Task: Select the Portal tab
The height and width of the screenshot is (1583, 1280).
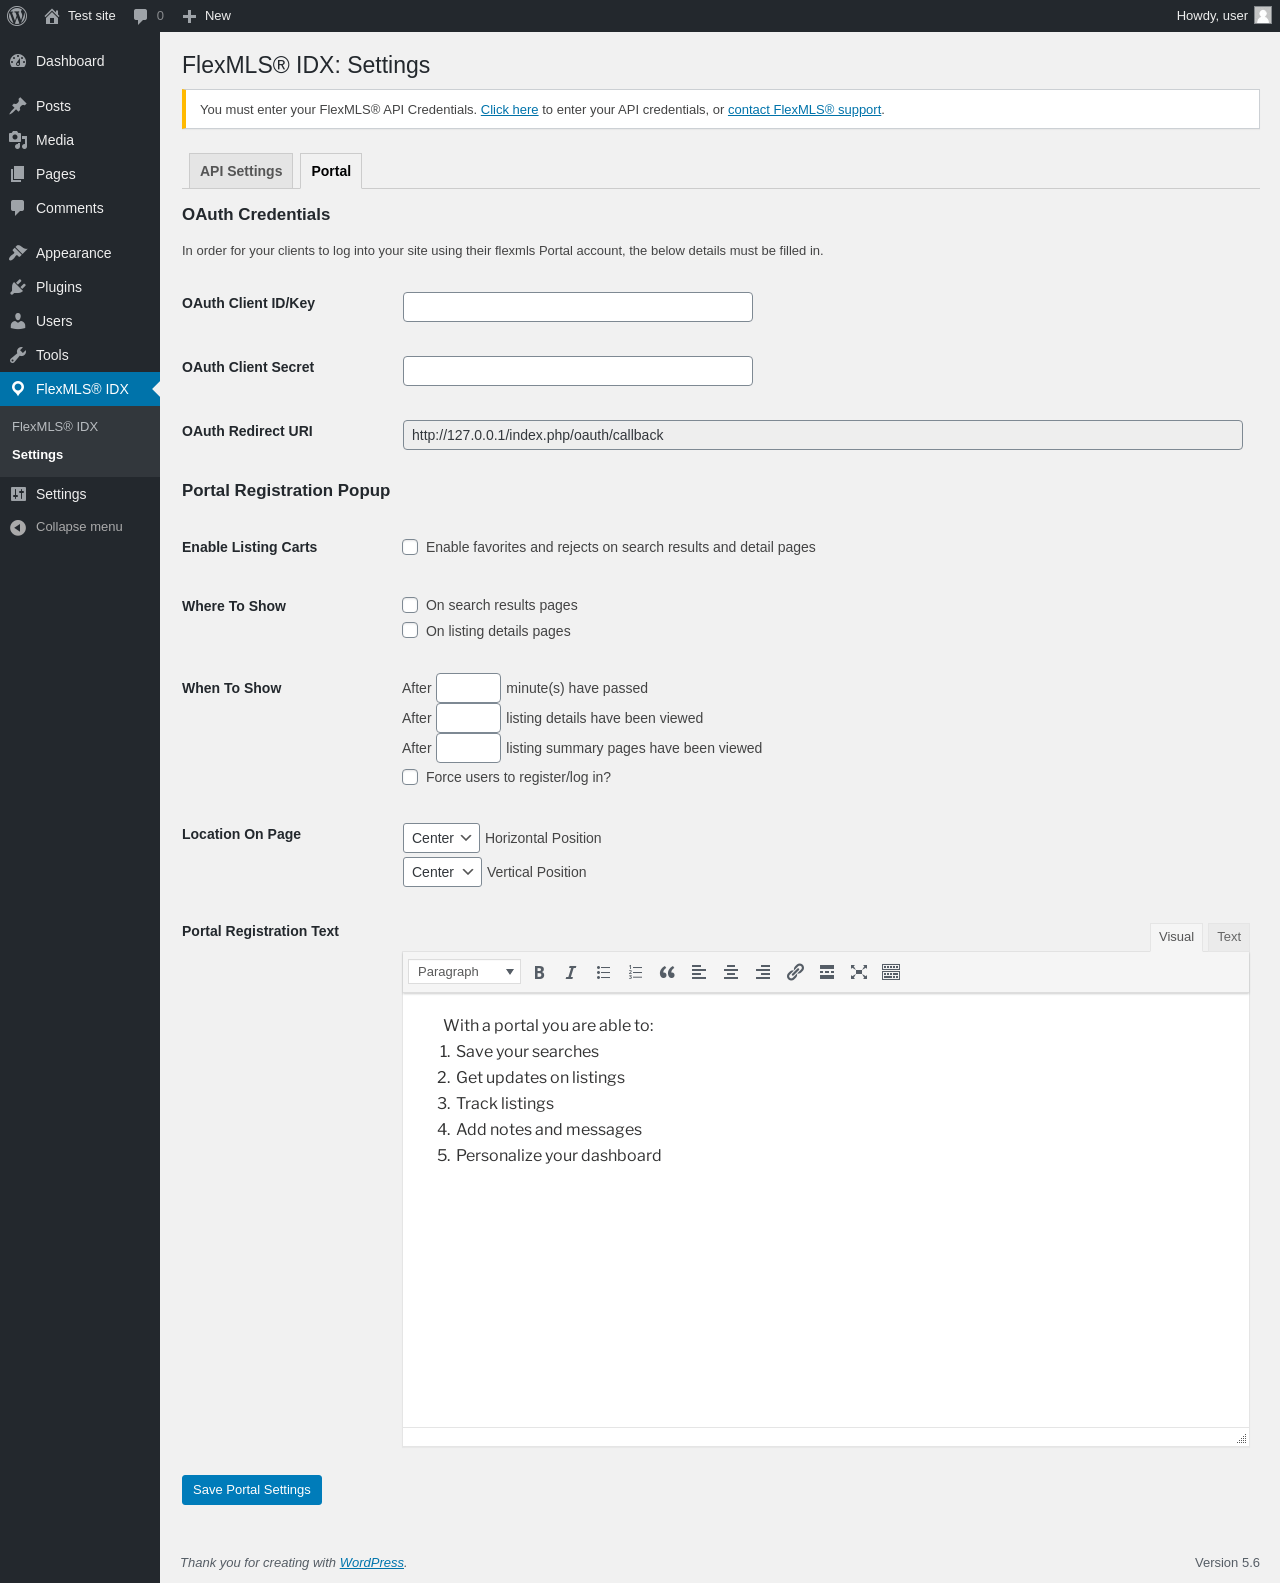Action: (x=331, y=171)
